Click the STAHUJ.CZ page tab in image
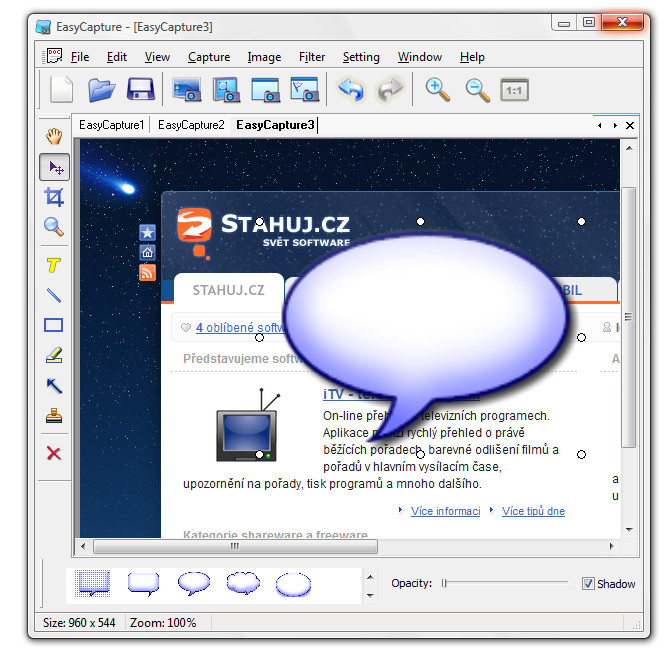This screenshot has height=654, width=670. [x=229, y=290]
